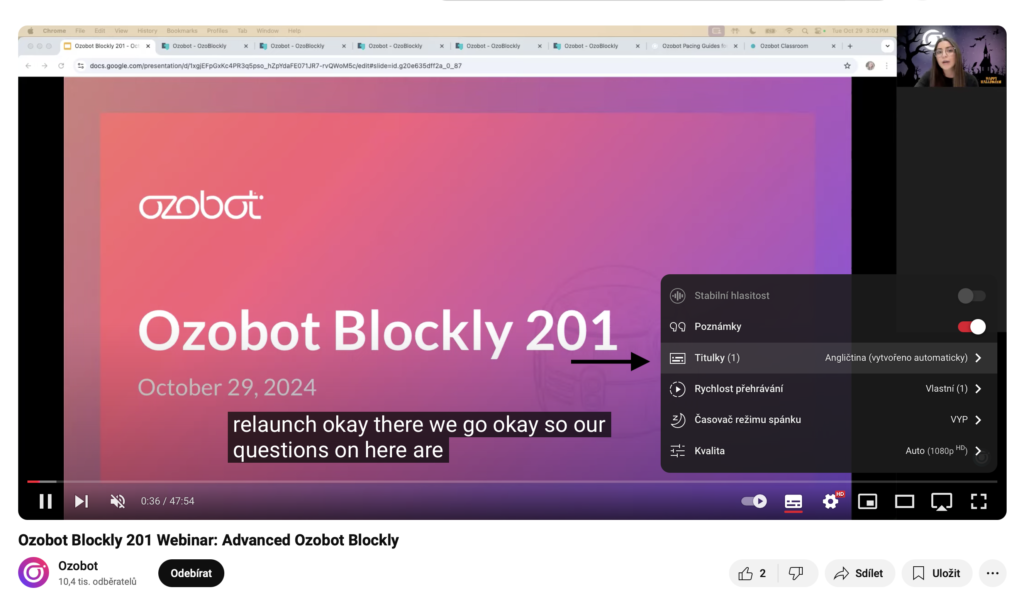Go to the Ozobot channel name link
Screen dimensions: 1024x596
click(78, 566)
